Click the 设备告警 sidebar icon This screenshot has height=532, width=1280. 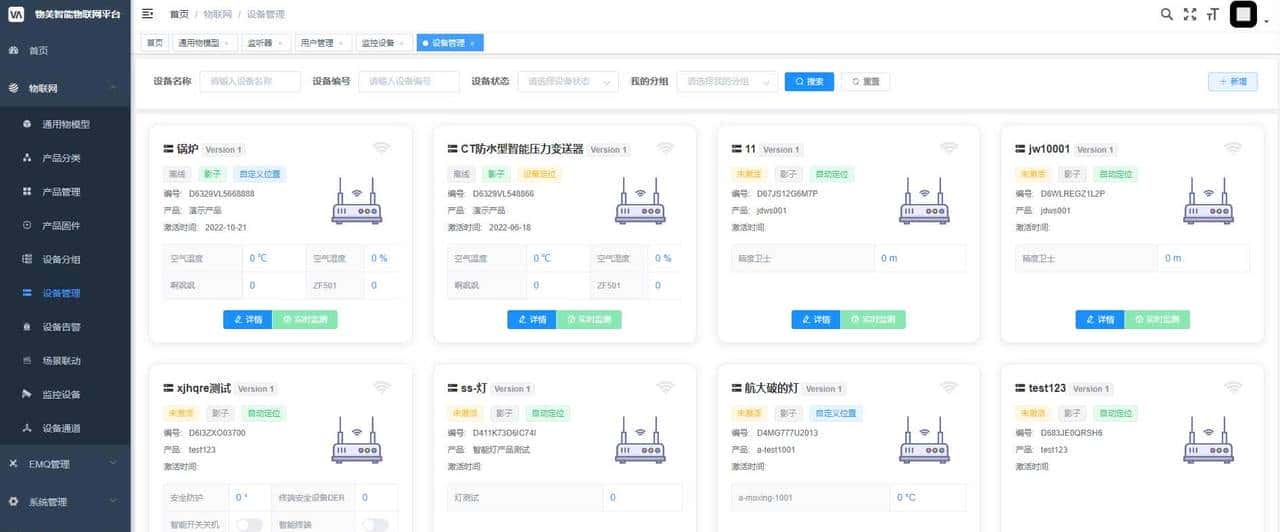pyautogui.click(x=27, y=327)
